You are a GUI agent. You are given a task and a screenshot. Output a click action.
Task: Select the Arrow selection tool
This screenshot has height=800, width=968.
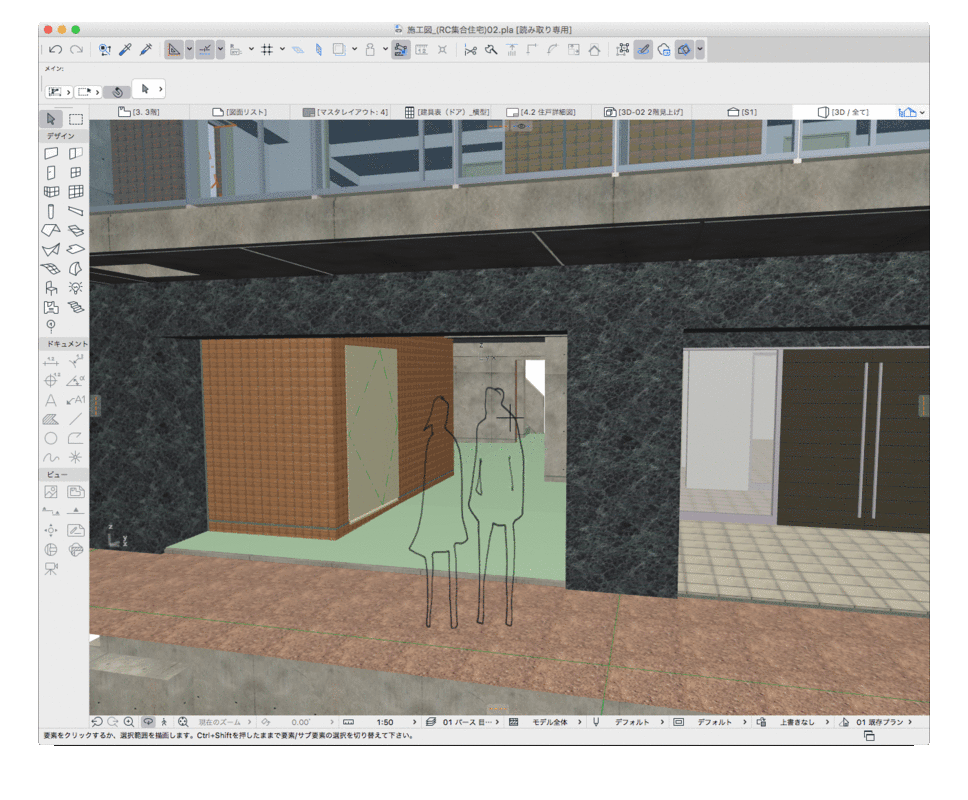click(x=52, y=120)
